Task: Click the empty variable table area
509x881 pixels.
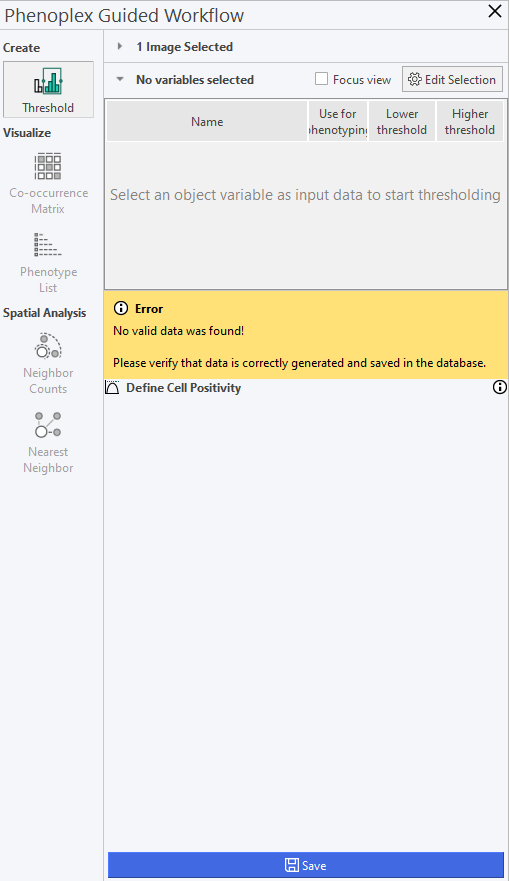Action: [306, 215]
